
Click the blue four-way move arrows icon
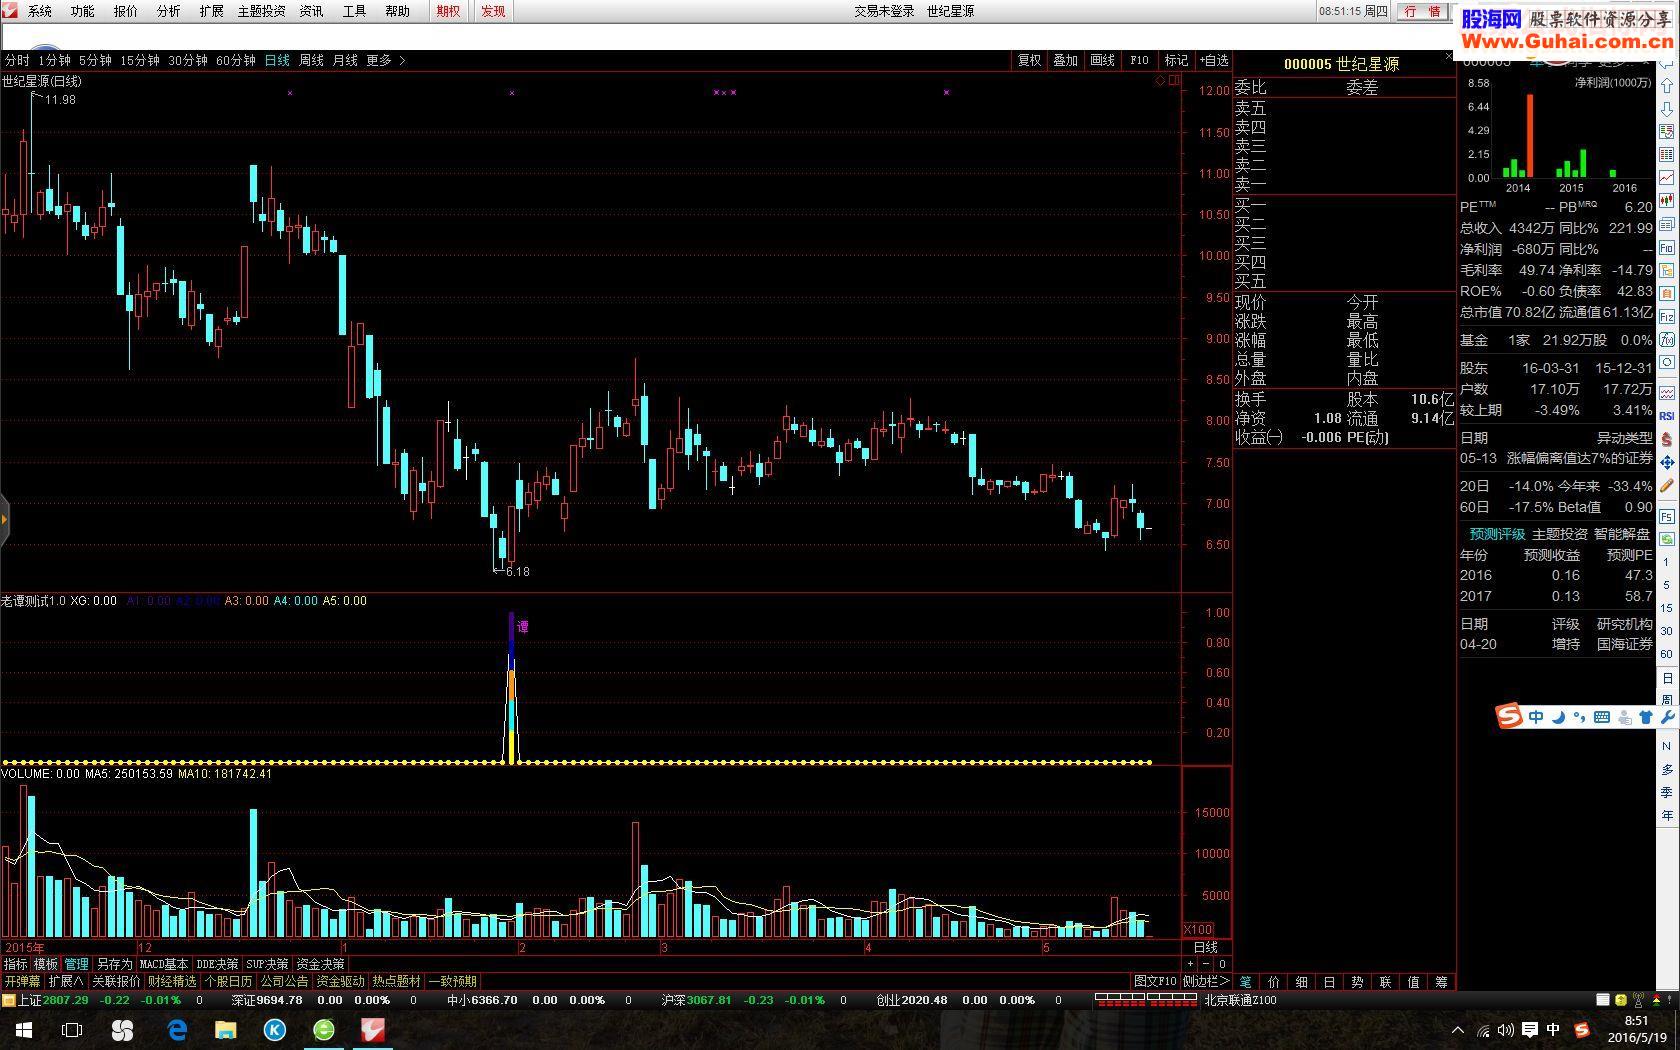pos(1666,463)
